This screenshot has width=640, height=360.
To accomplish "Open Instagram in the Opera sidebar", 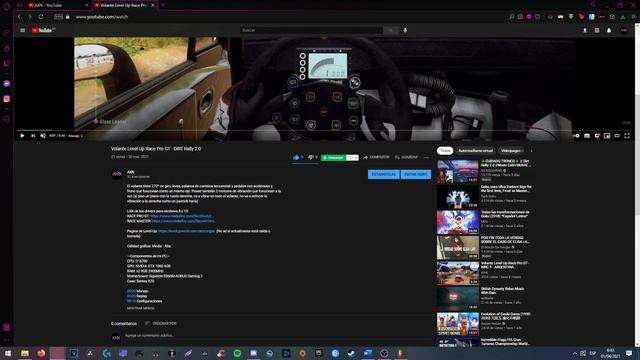I will [x=7, y=99].
